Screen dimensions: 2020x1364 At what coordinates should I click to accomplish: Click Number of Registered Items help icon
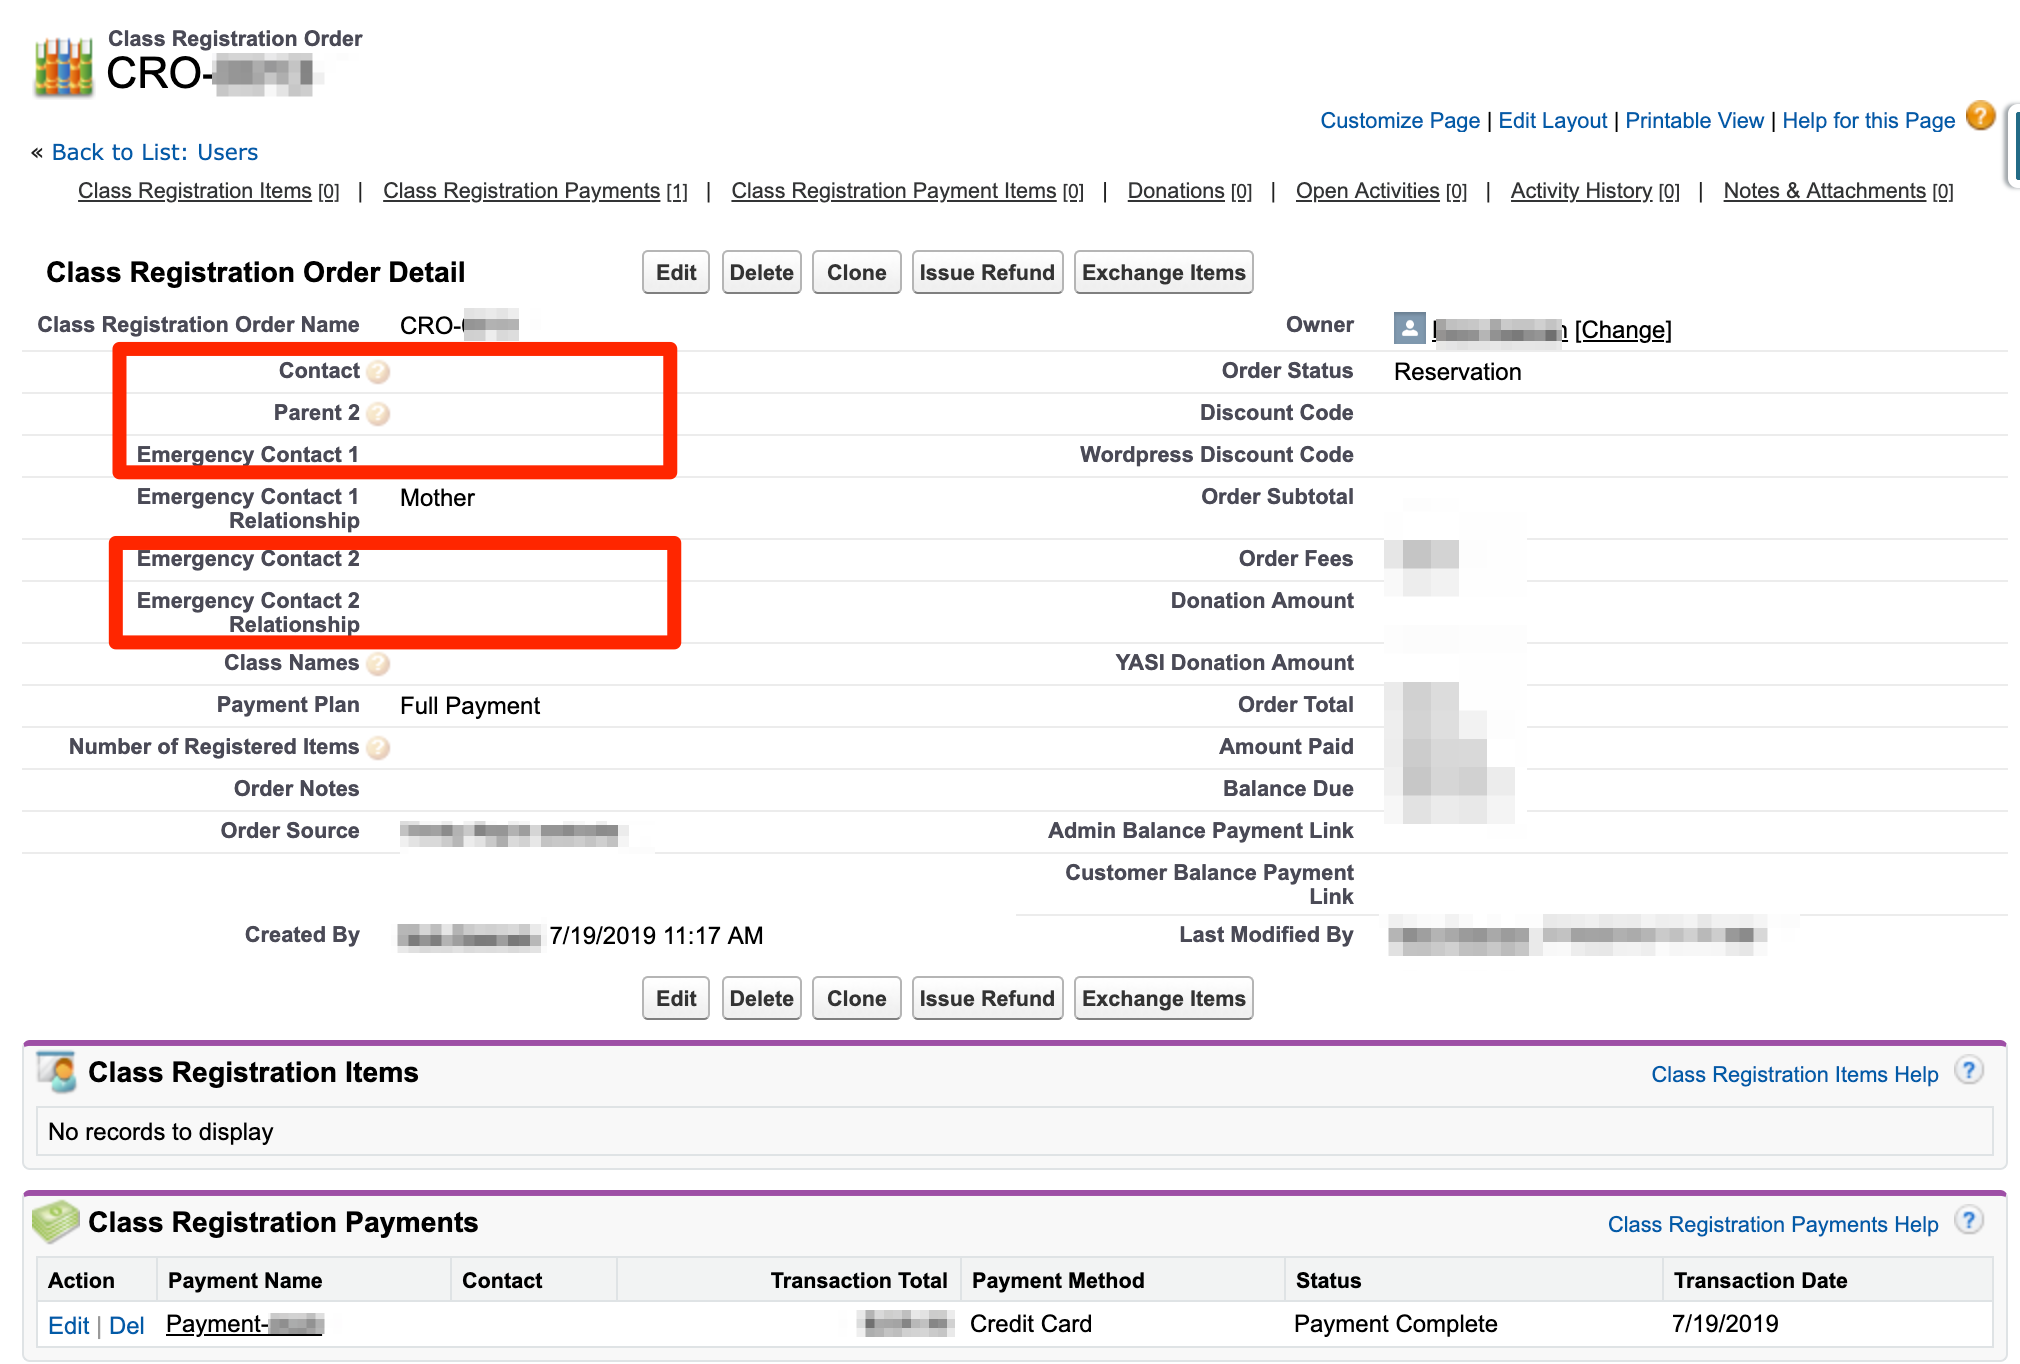(378, 748)
